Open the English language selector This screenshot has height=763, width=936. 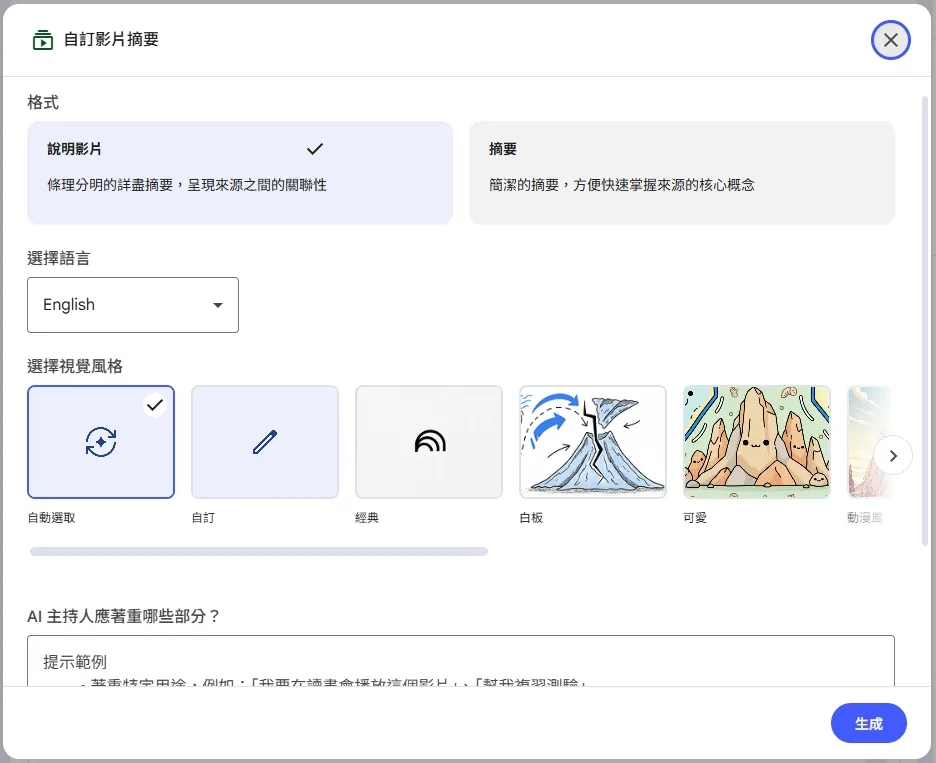133,304
